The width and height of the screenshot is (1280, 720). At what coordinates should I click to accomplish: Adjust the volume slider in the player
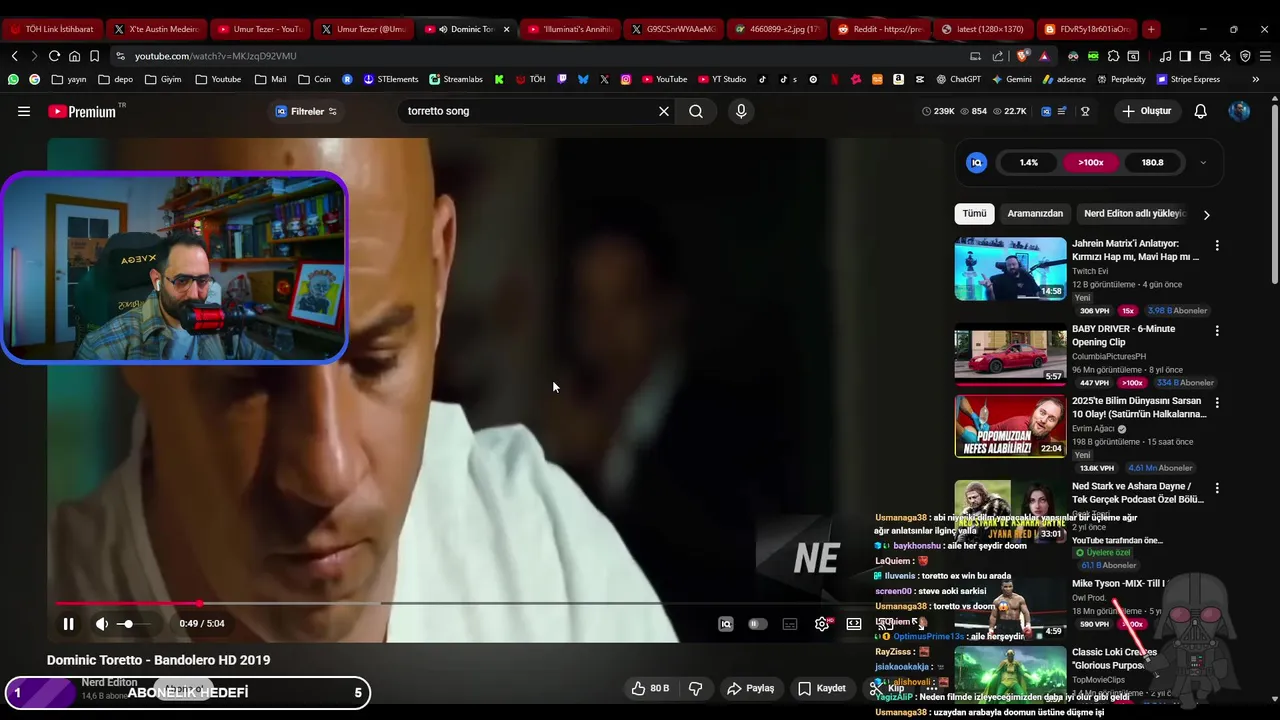click(134, 624)
